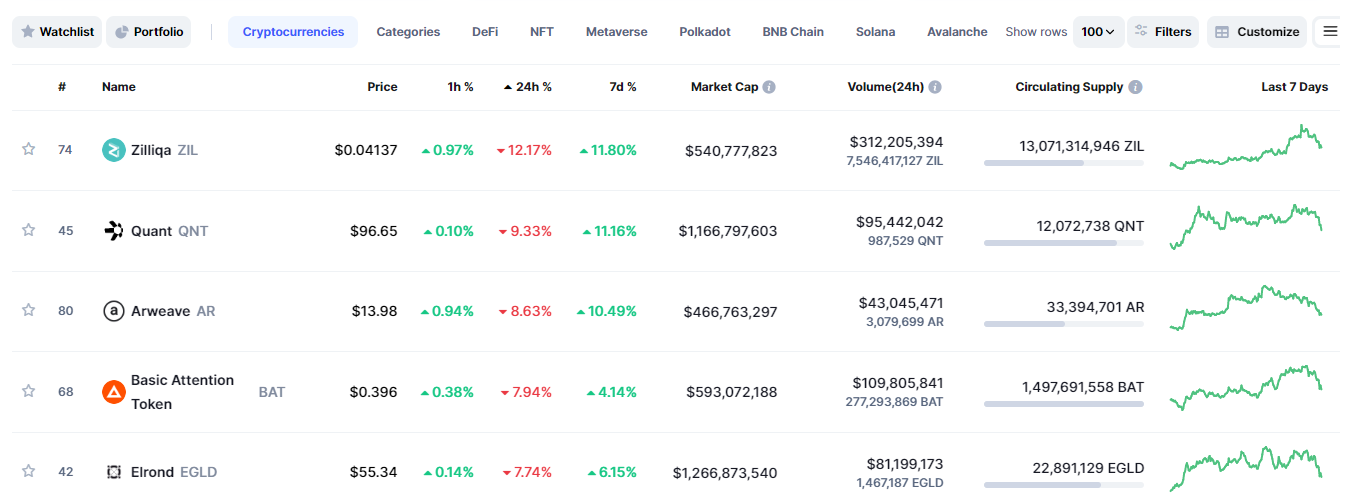Switch to the Solana tab
This screenshot has width=1349, height=496.
pyautogui.click(x=876, y=32)
